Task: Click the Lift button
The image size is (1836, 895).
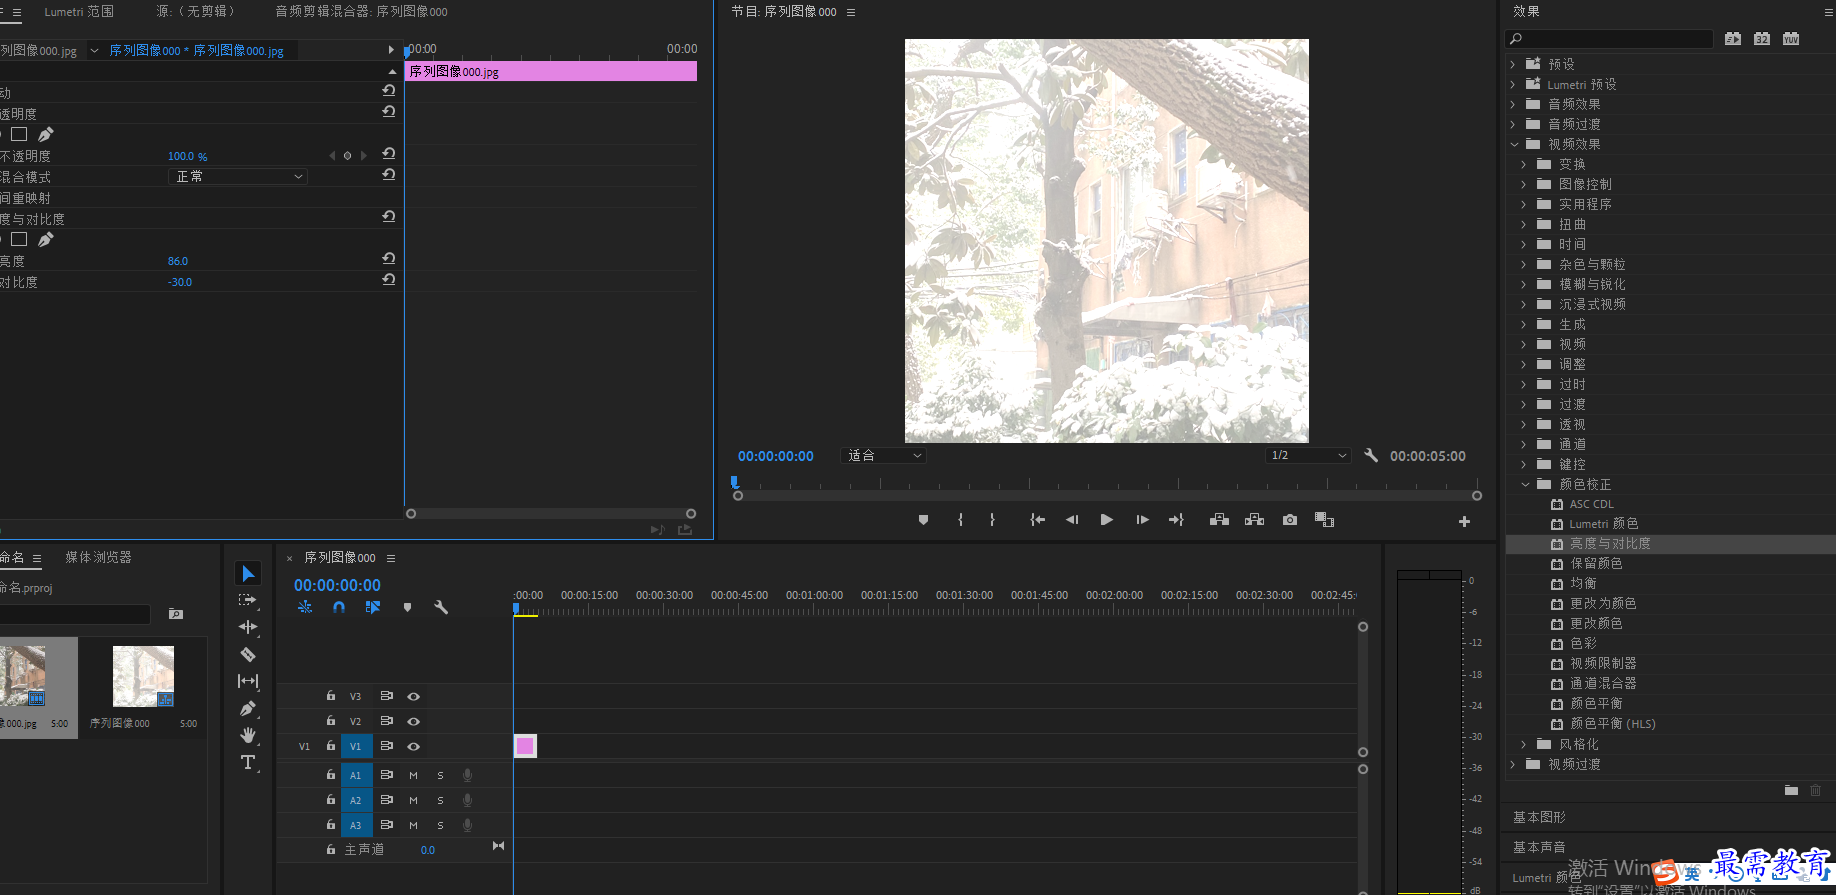Action: pyautogui.click(x=1219, y=520)
